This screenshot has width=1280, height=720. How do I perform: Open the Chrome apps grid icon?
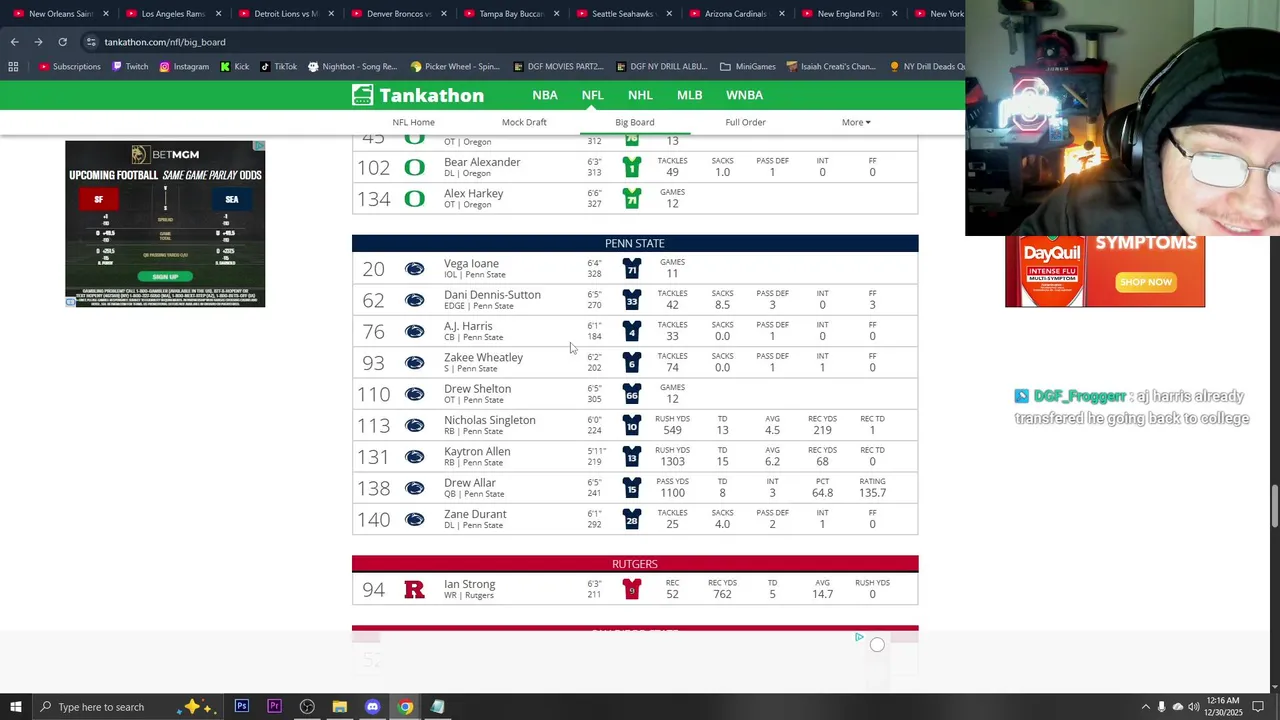click(x=13, y=67)
